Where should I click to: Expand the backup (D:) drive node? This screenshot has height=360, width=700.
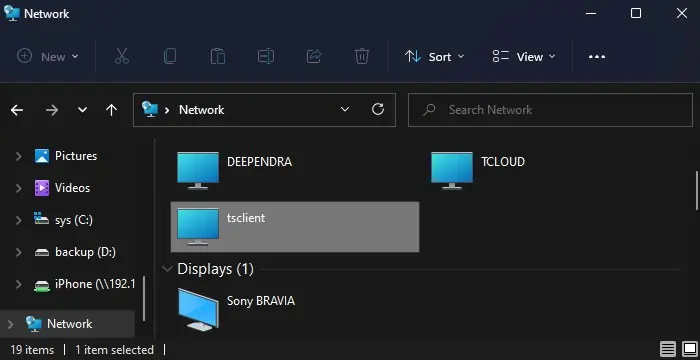click(x=19, y=252)
